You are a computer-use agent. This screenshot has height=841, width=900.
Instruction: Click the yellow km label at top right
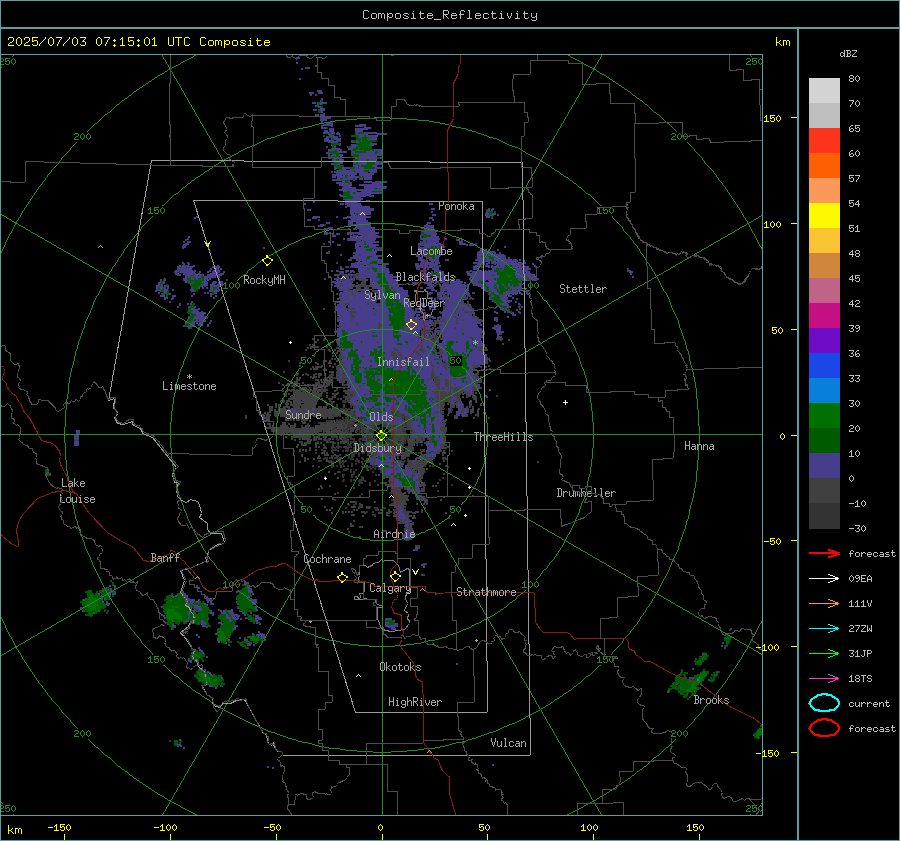[x=782, y=42]
